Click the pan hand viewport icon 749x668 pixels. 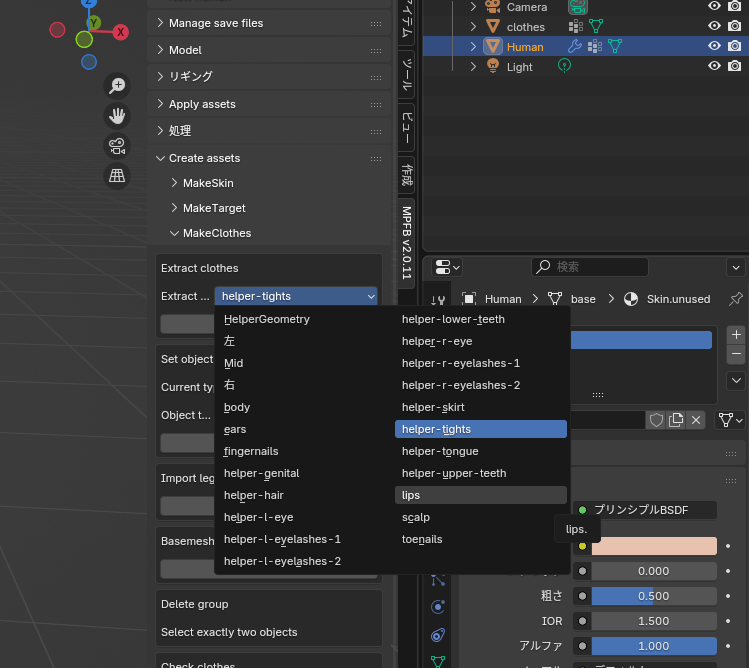[x=117, y=116]
